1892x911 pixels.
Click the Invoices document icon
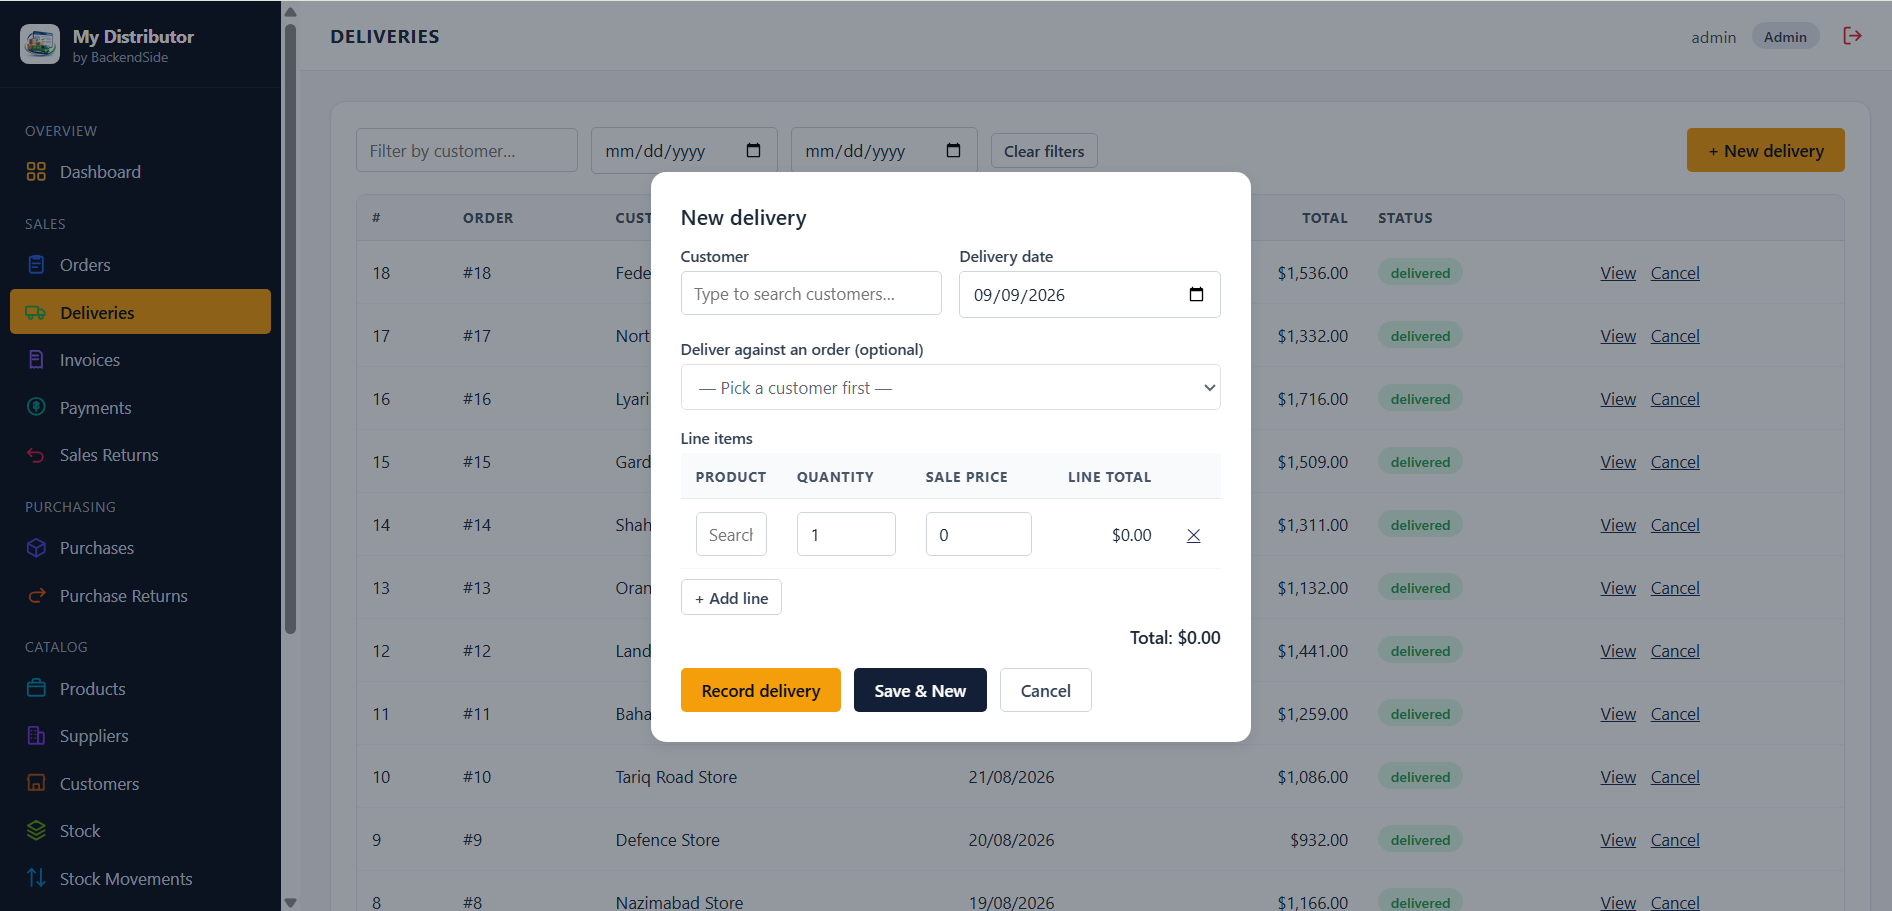[x=36, y=360]
